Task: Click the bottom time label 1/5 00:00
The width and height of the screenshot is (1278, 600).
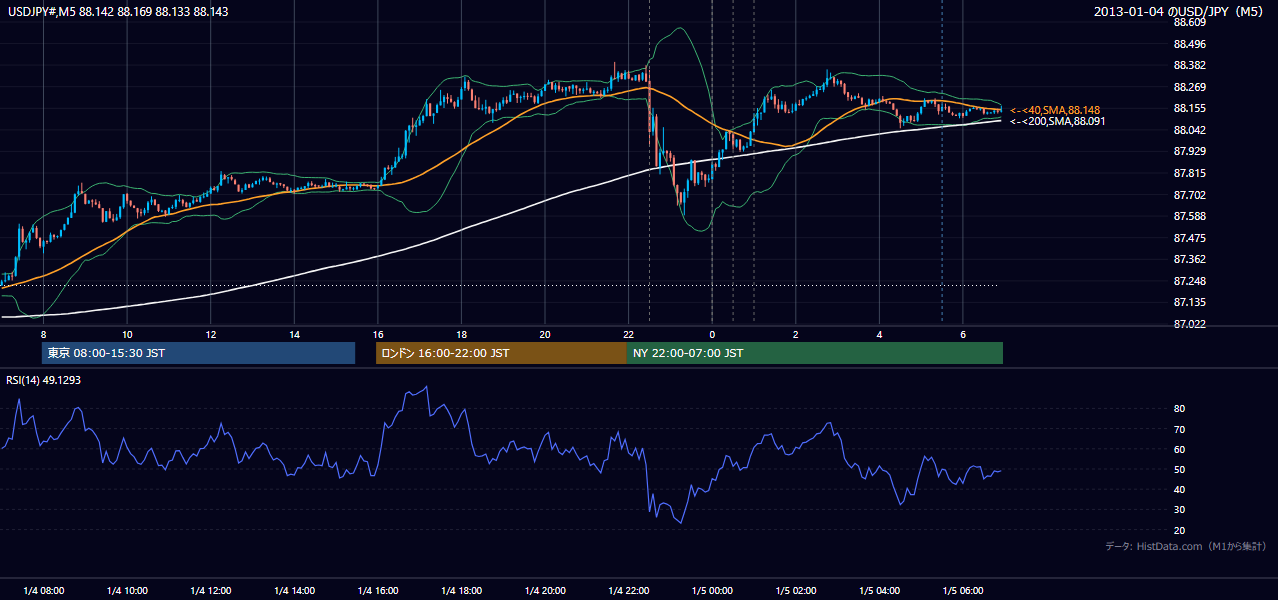Action: point(712,590)
